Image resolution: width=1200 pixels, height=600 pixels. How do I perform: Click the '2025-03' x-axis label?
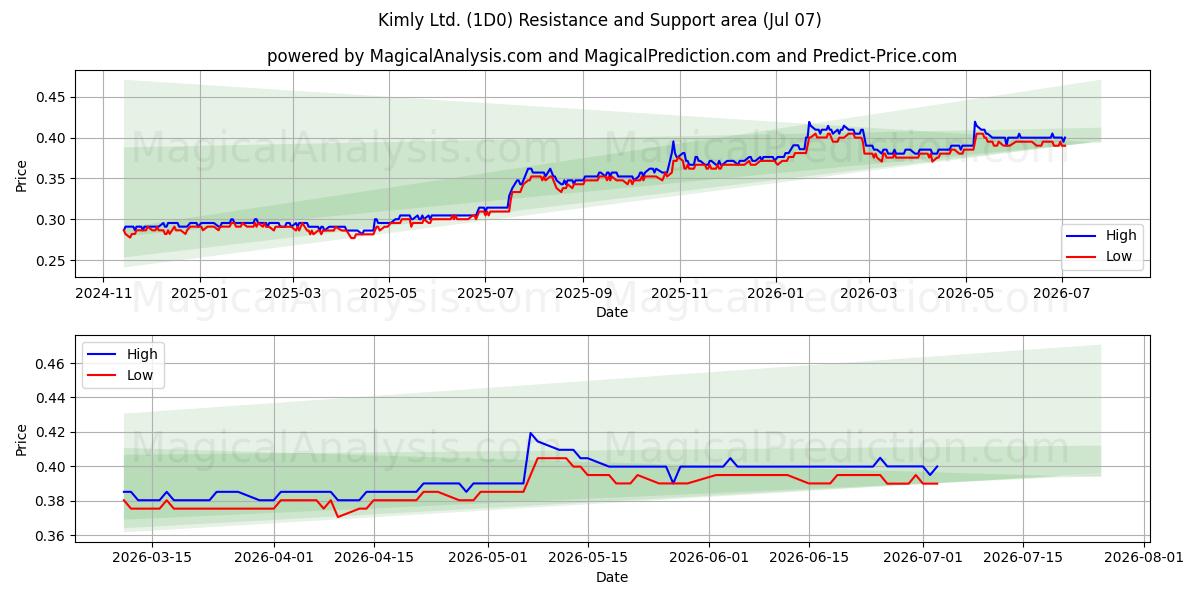292,293
